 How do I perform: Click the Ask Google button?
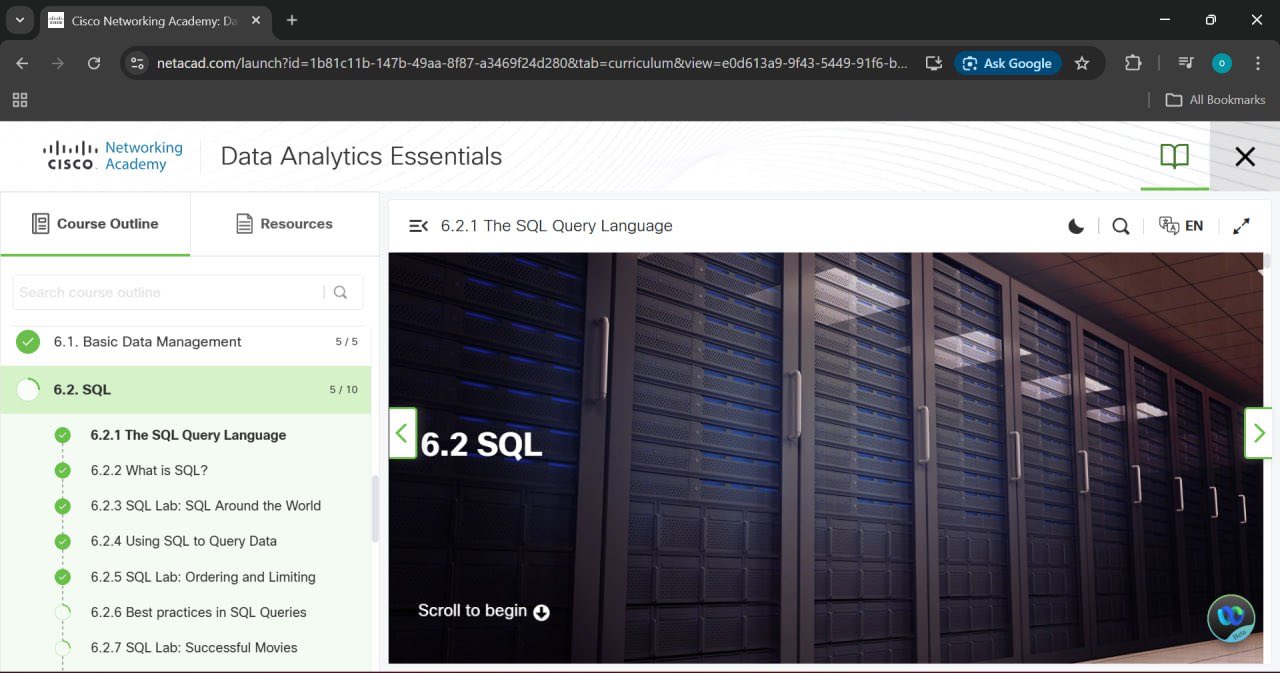coord(1007,63)
